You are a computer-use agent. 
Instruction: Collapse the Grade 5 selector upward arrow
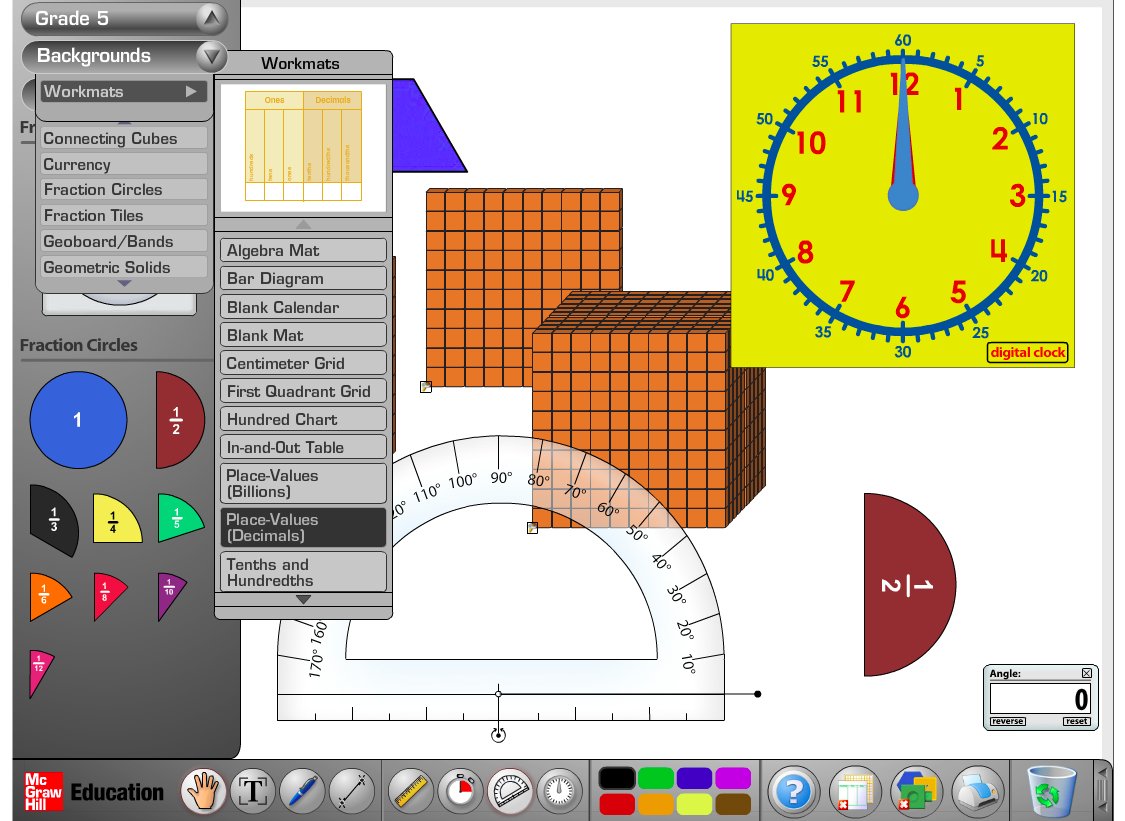210,18
